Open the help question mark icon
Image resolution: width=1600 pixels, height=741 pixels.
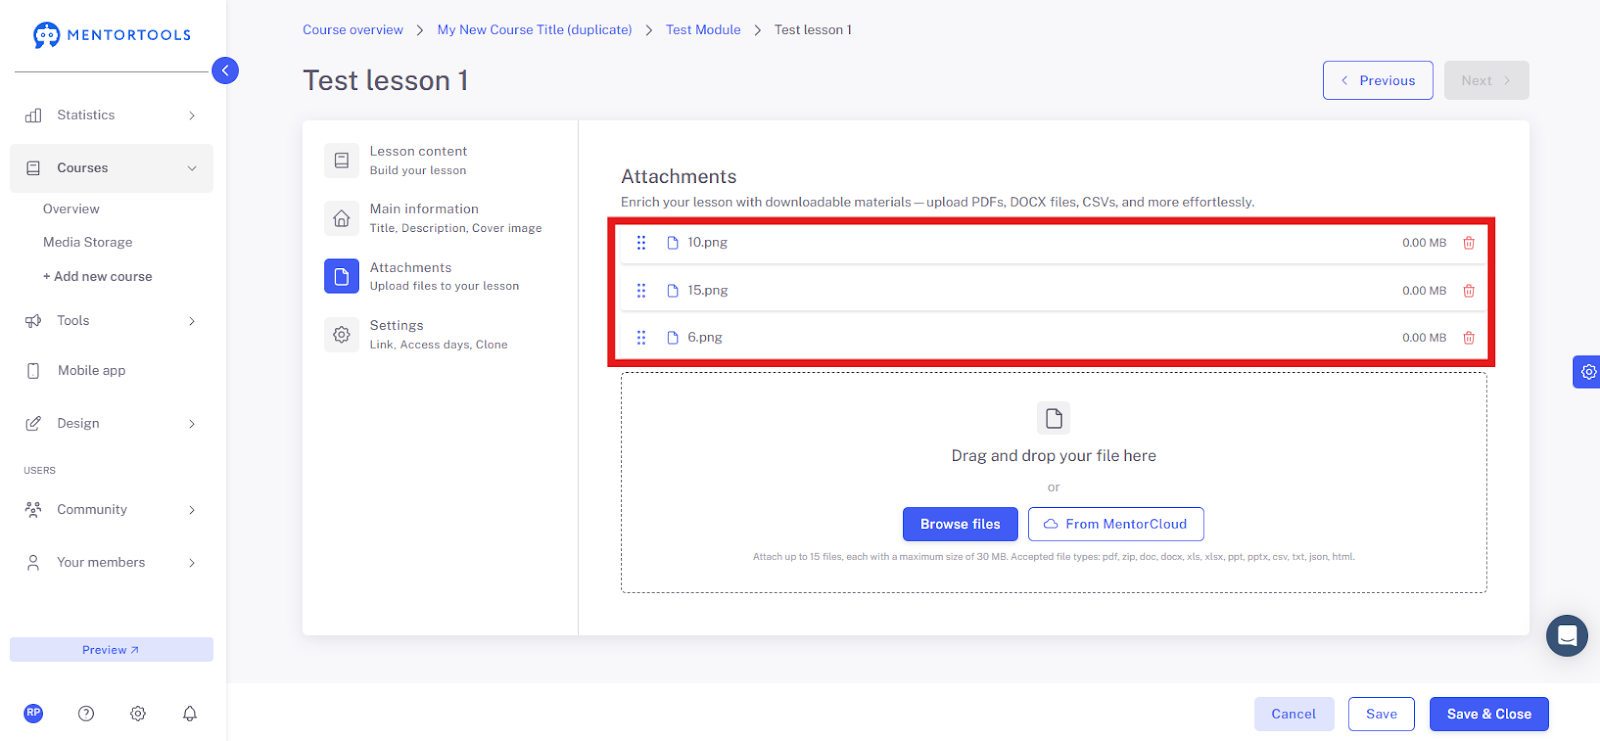point(86,713)
